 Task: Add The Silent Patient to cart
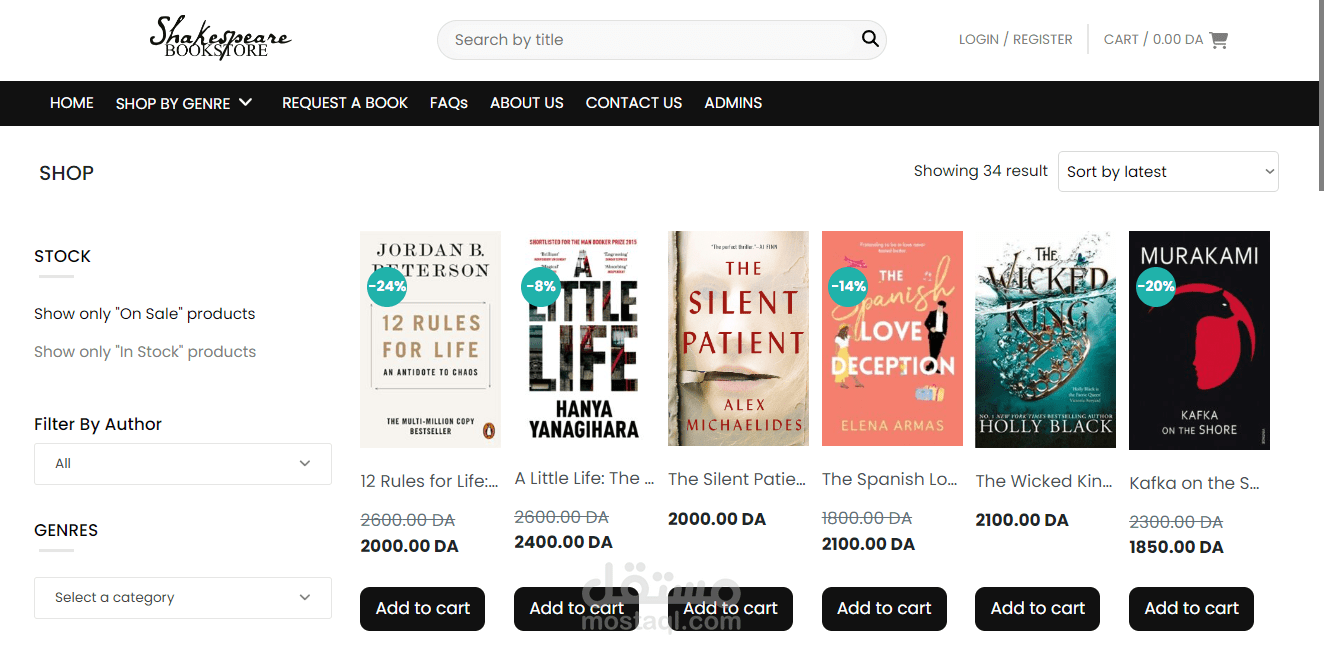click(730, 609)
